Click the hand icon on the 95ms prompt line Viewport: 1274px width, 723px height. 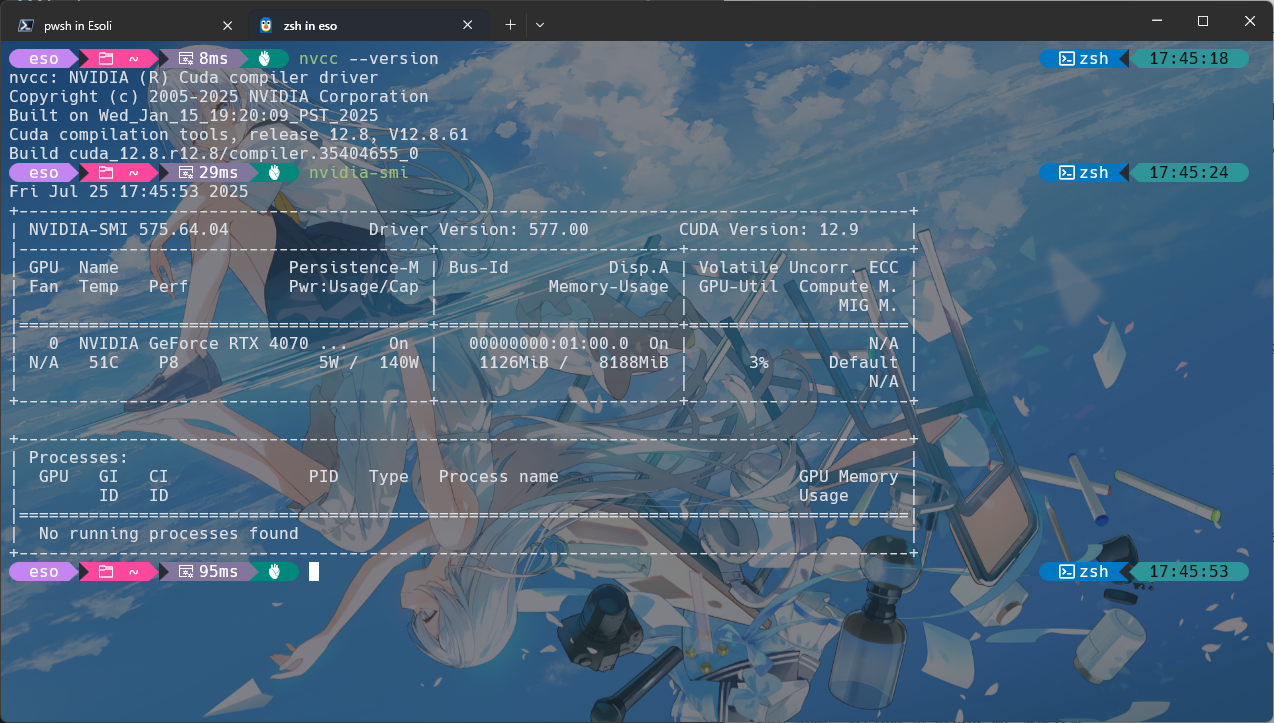274,571
